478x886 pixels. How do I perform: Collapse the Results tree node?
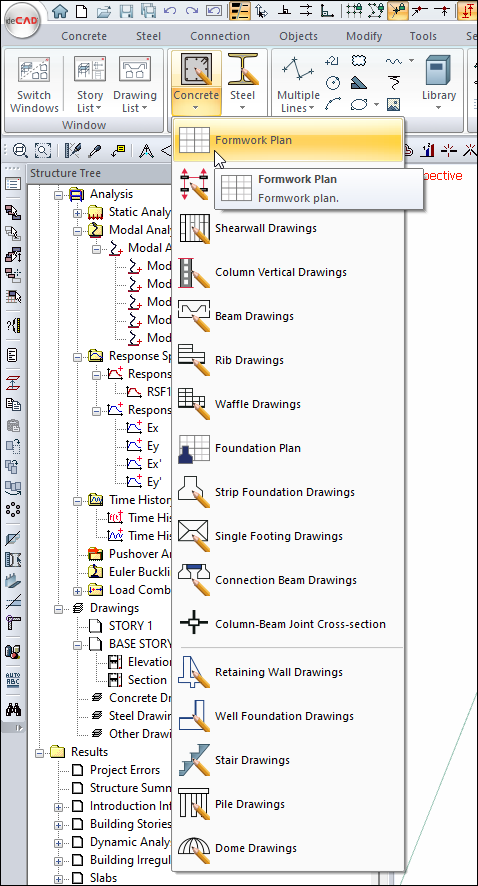pyautogui.click(x=39, y=753)
